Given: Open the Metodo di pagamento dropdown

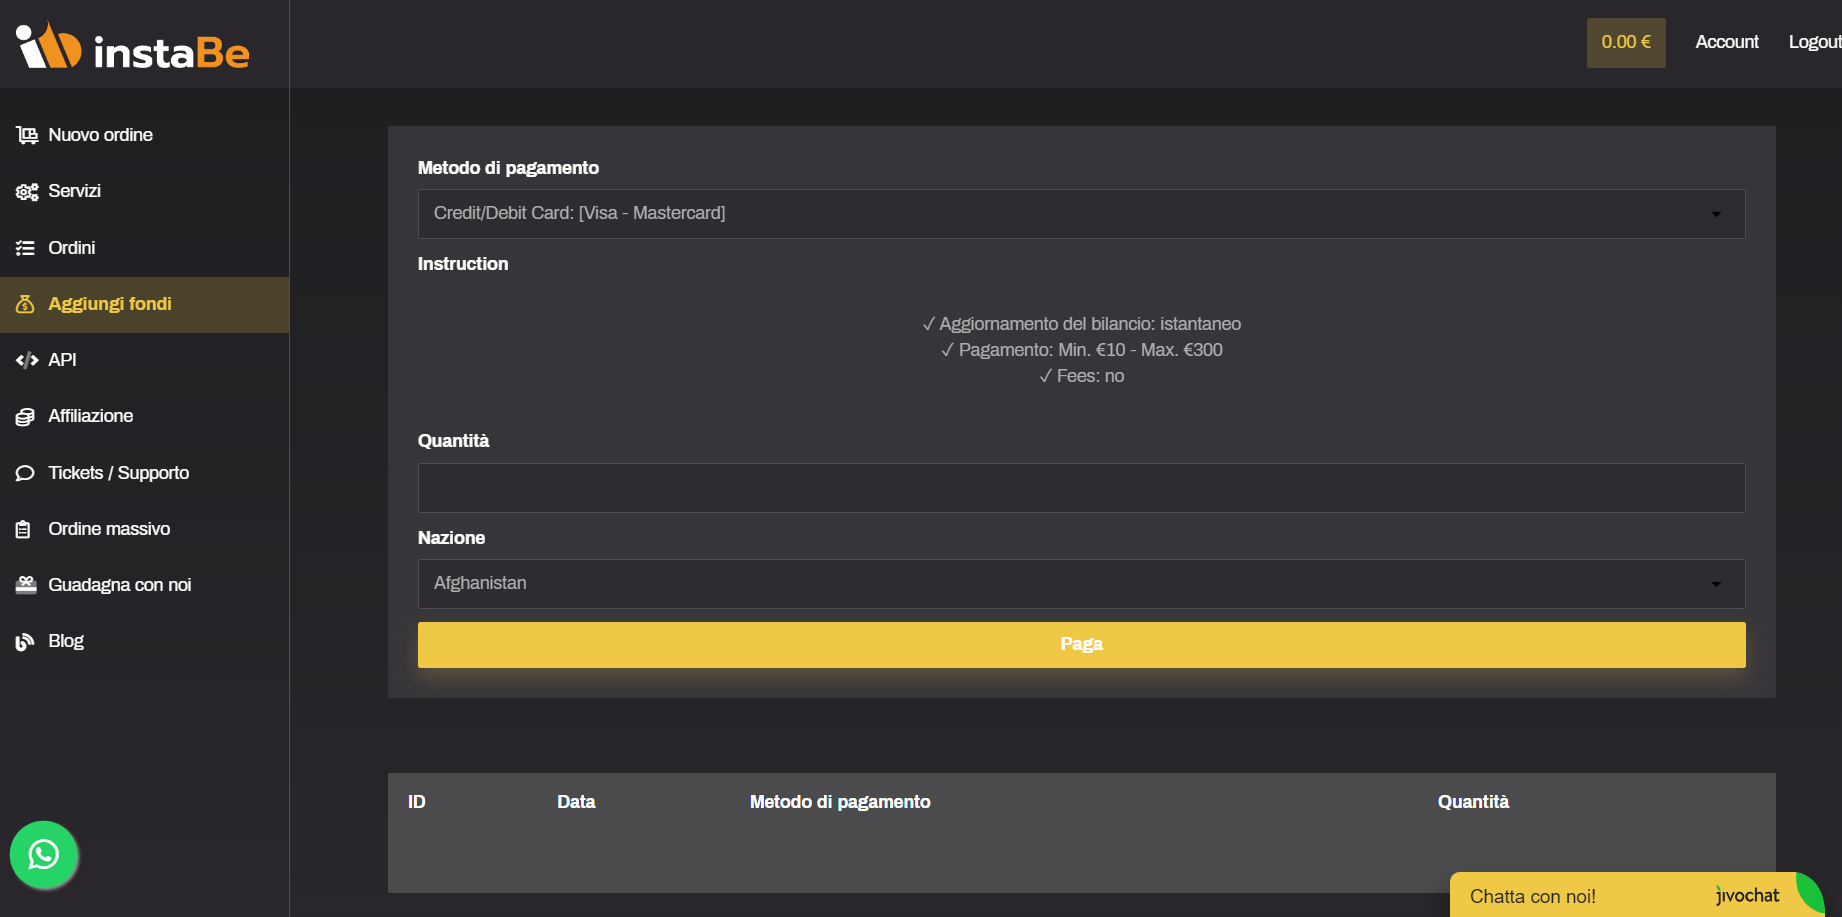Looking at the screenshot, I should pyautogui.click(x=1080, y=214).
